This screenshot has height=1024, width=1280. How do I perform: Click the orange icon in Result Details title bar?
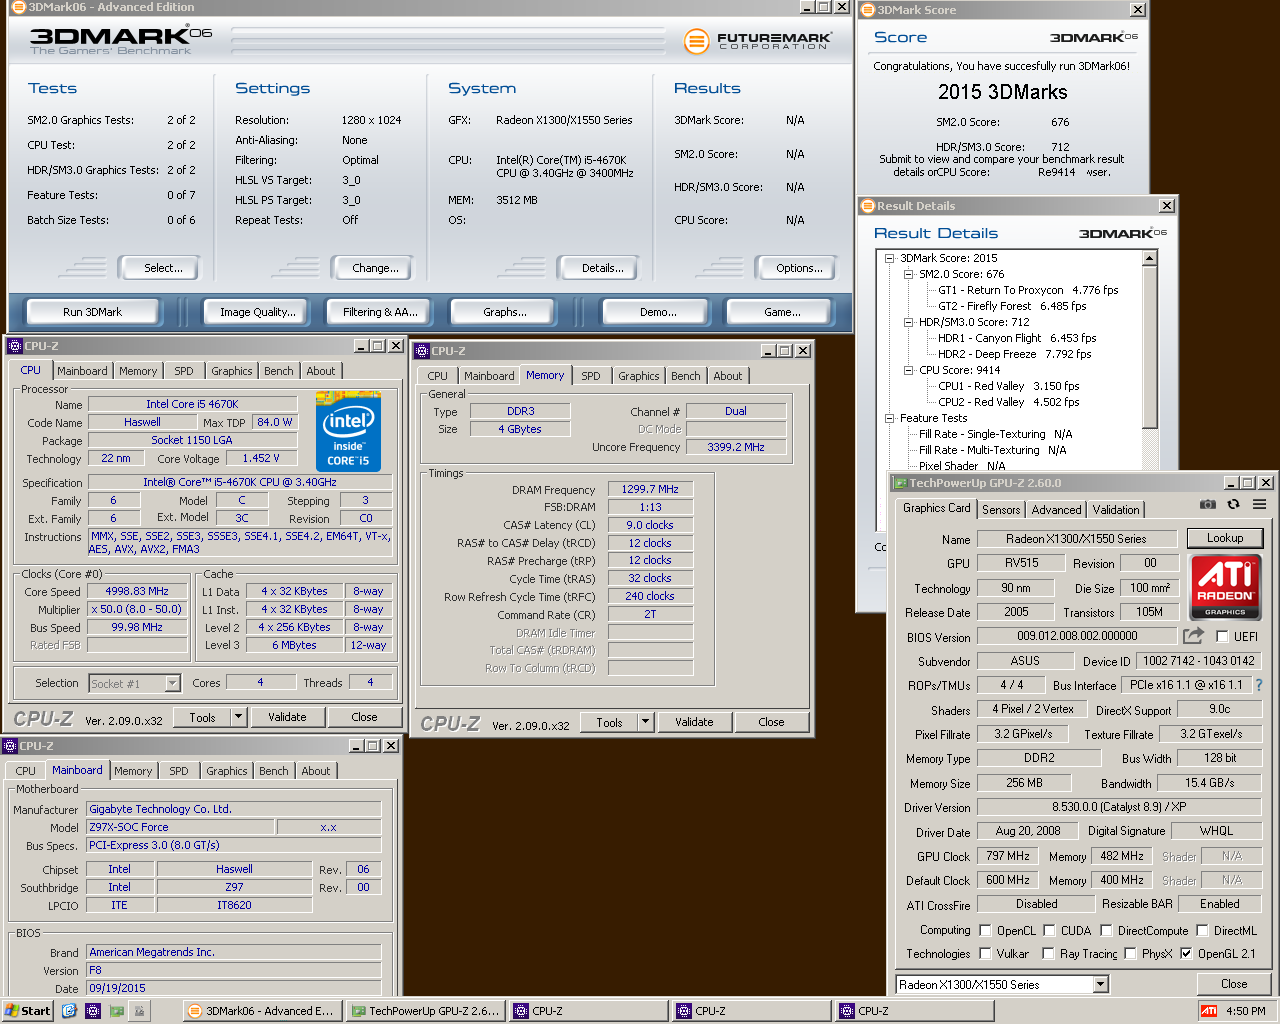coord(868,206)
